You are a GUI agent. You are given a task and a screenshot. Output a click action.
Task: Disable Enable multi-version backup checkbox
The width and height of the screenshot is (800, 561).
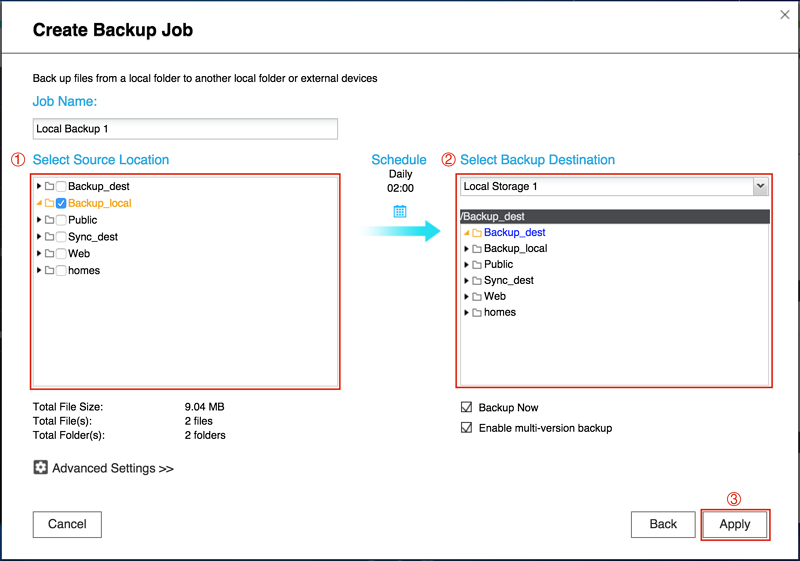coord(467,428)
